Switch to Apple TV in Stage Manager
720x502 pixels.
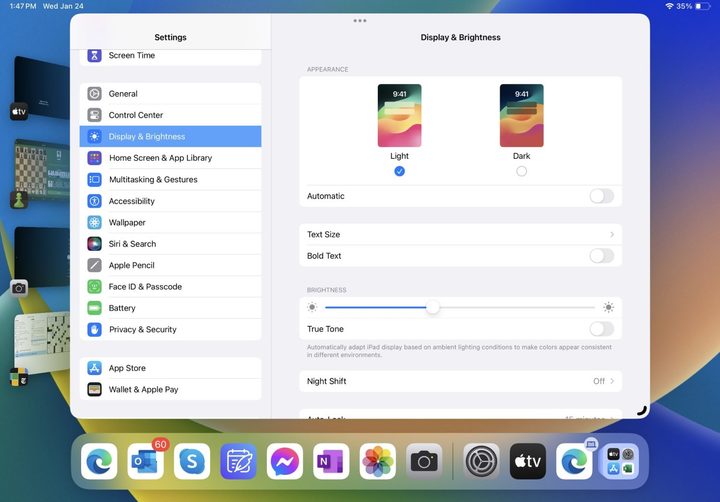[x=41, y=89]
